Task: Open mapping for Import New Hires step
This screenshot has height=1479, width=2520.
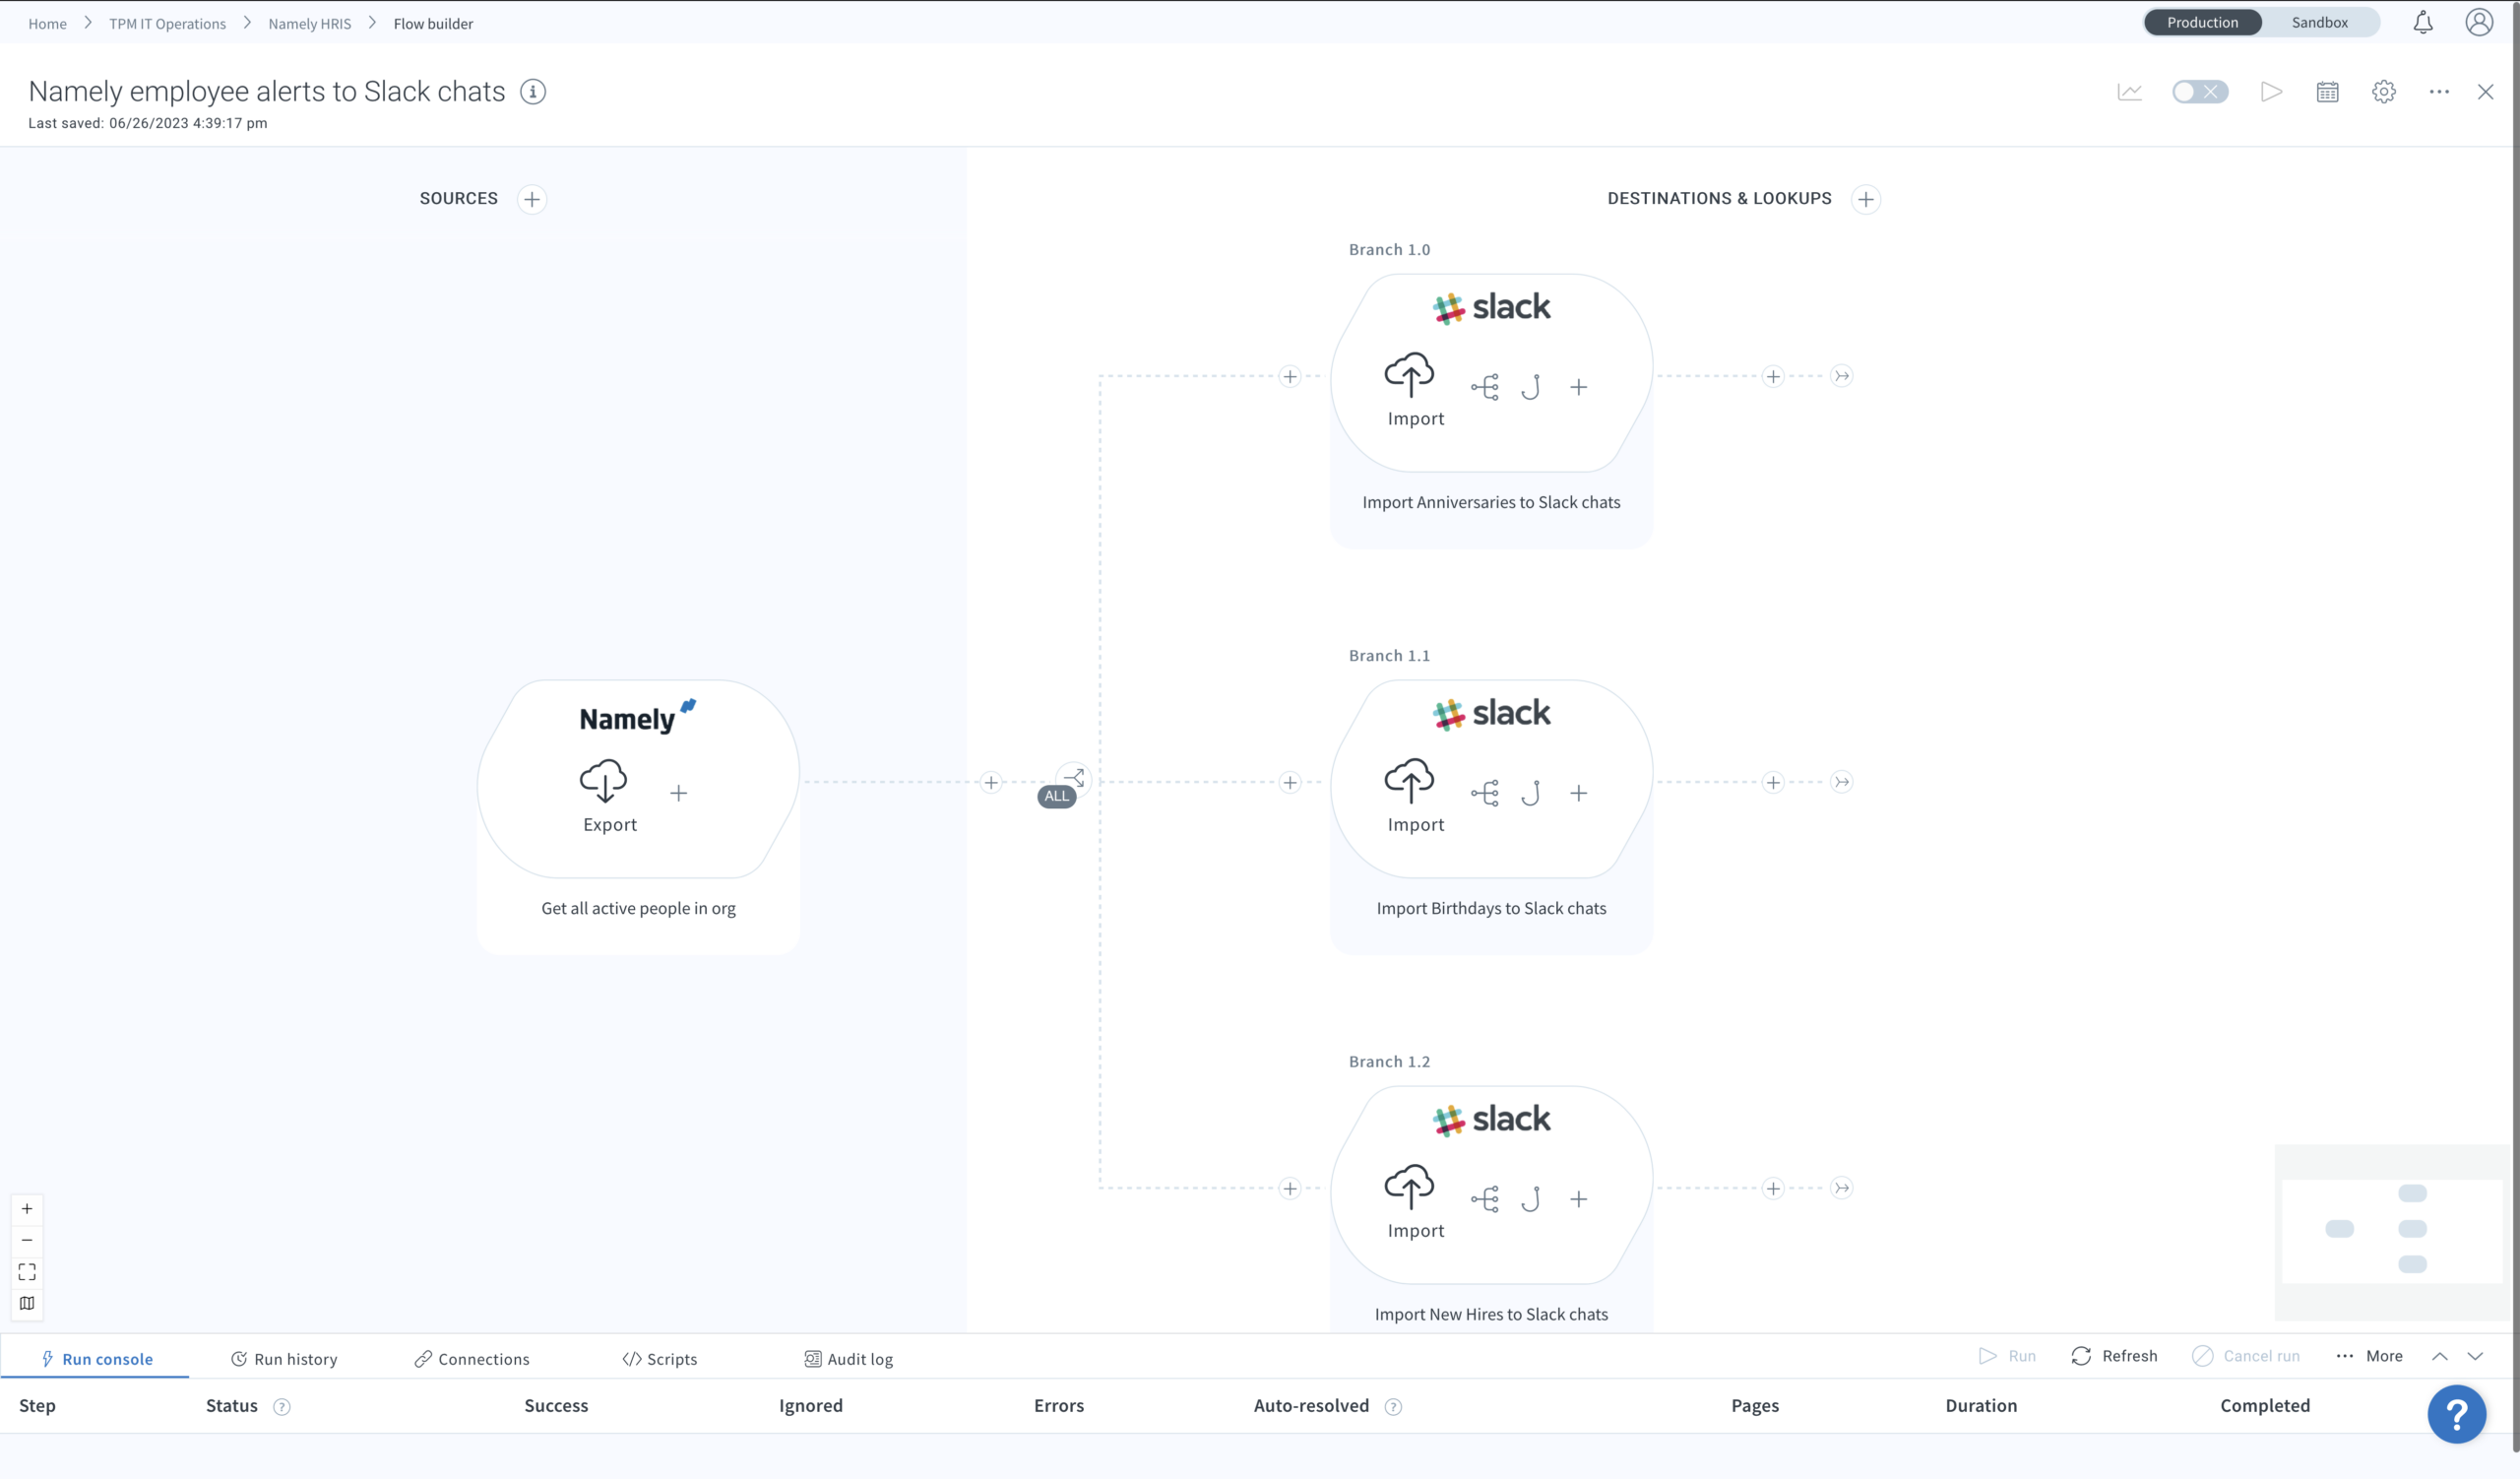Action: click(1484, 1199)
